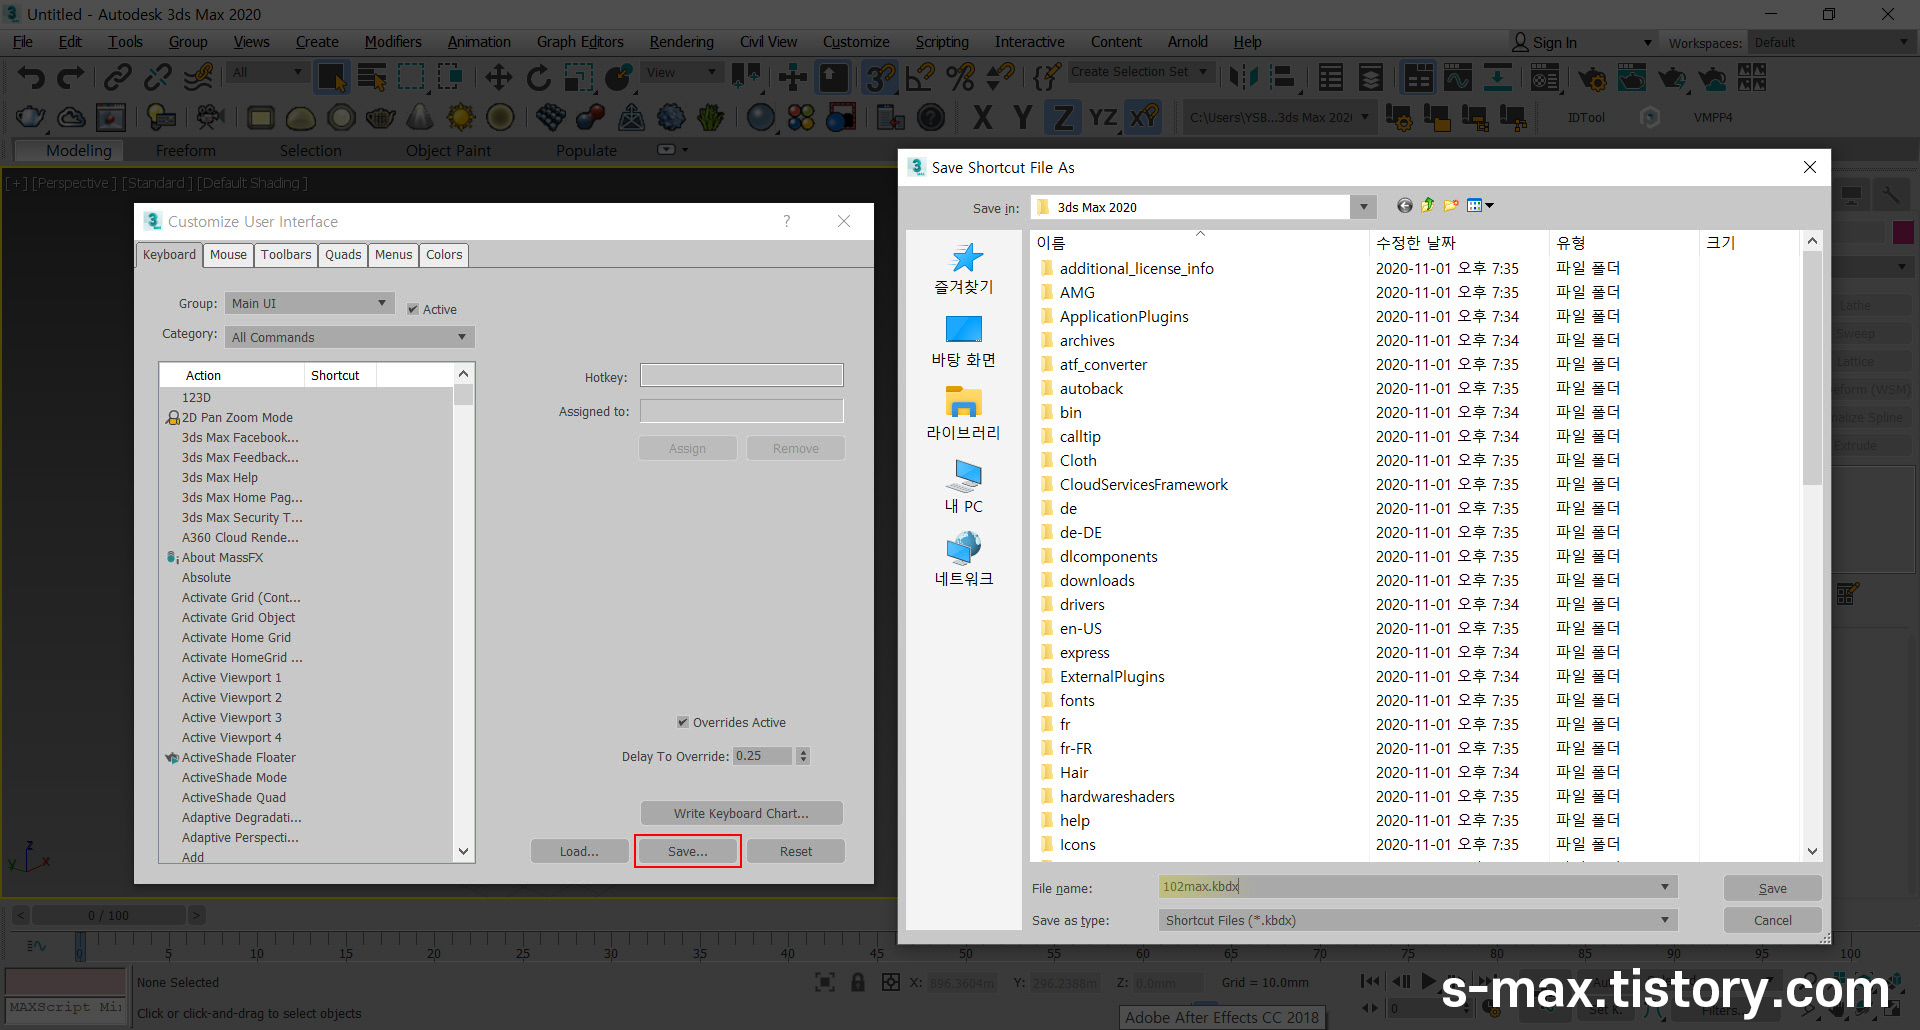Expand the File name history dropdown arrow
The height and width of the screenshot is (1030, 1920).
(x=1664, y=887)
